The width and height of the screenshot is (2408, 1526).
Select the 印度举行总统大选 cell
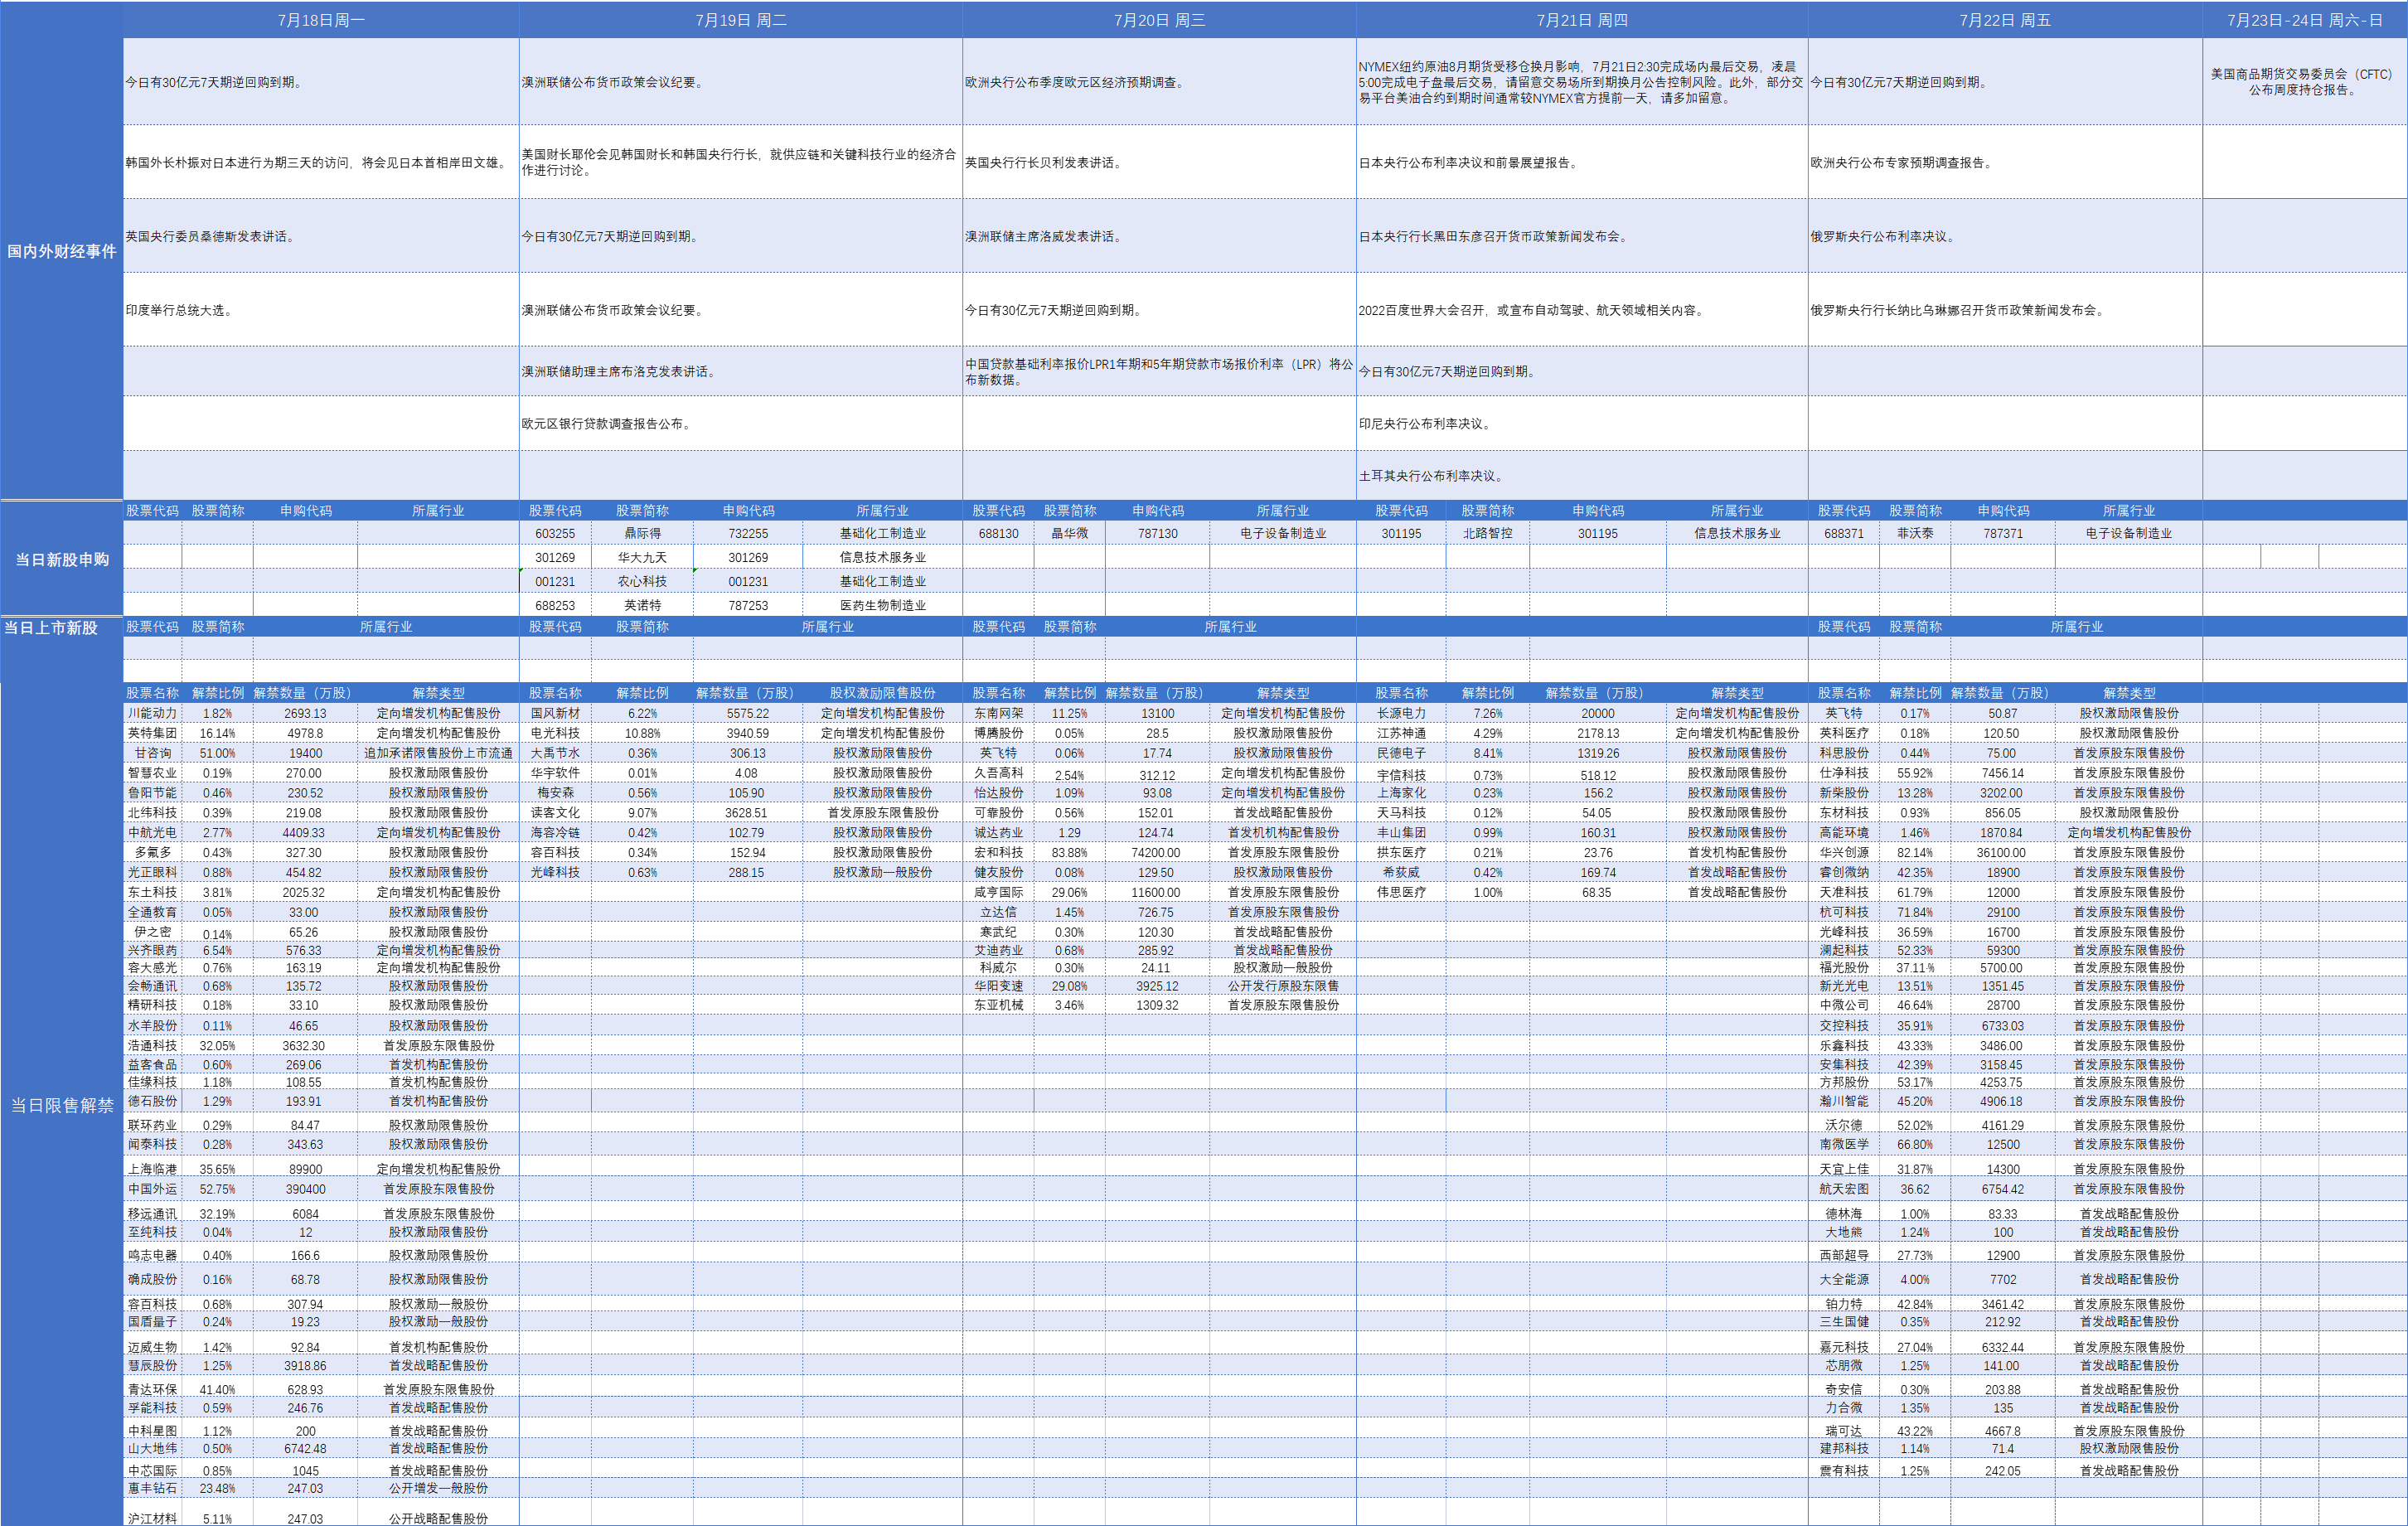pos(321,310)
